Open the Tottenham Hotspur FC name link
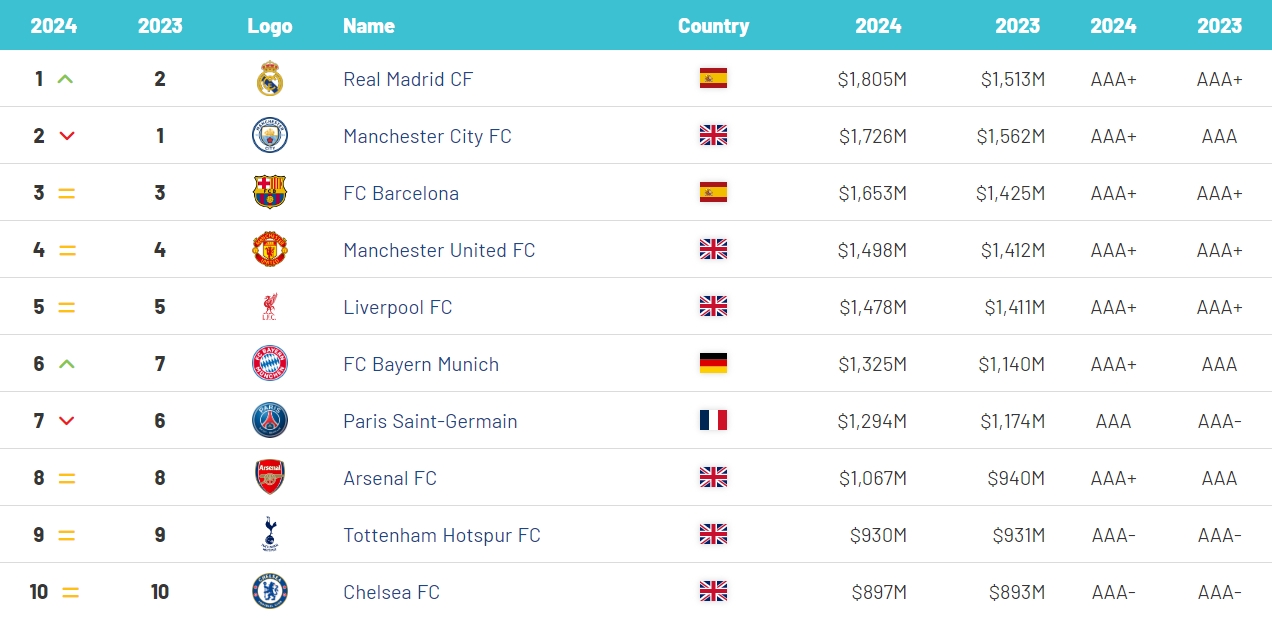Viewport: 1272px width, 620px height. (x=441, y=535)
